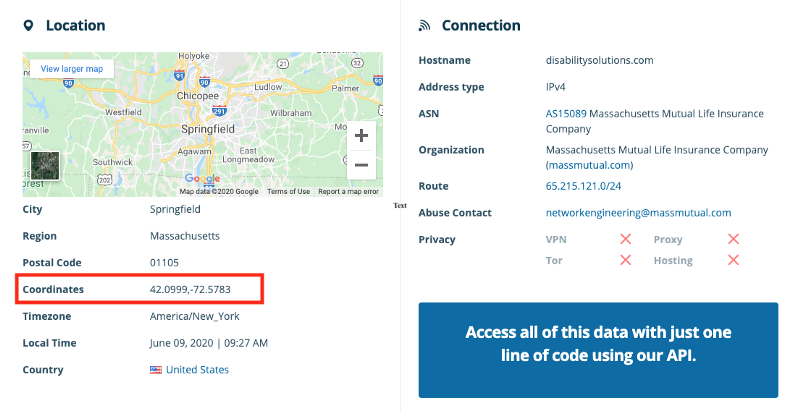This screenshot has height=413, width=800.
Task: Click the location pin icon
Action: (x=29, y=26)
